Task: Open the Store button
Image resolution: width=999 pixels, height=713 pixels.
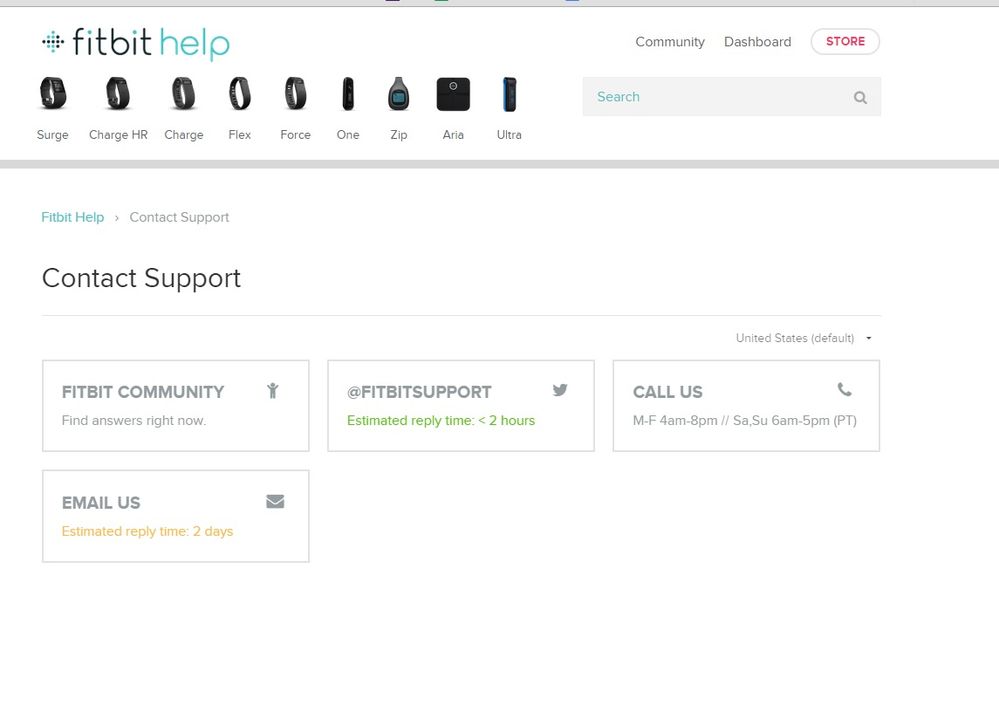Action: (845, 41)
